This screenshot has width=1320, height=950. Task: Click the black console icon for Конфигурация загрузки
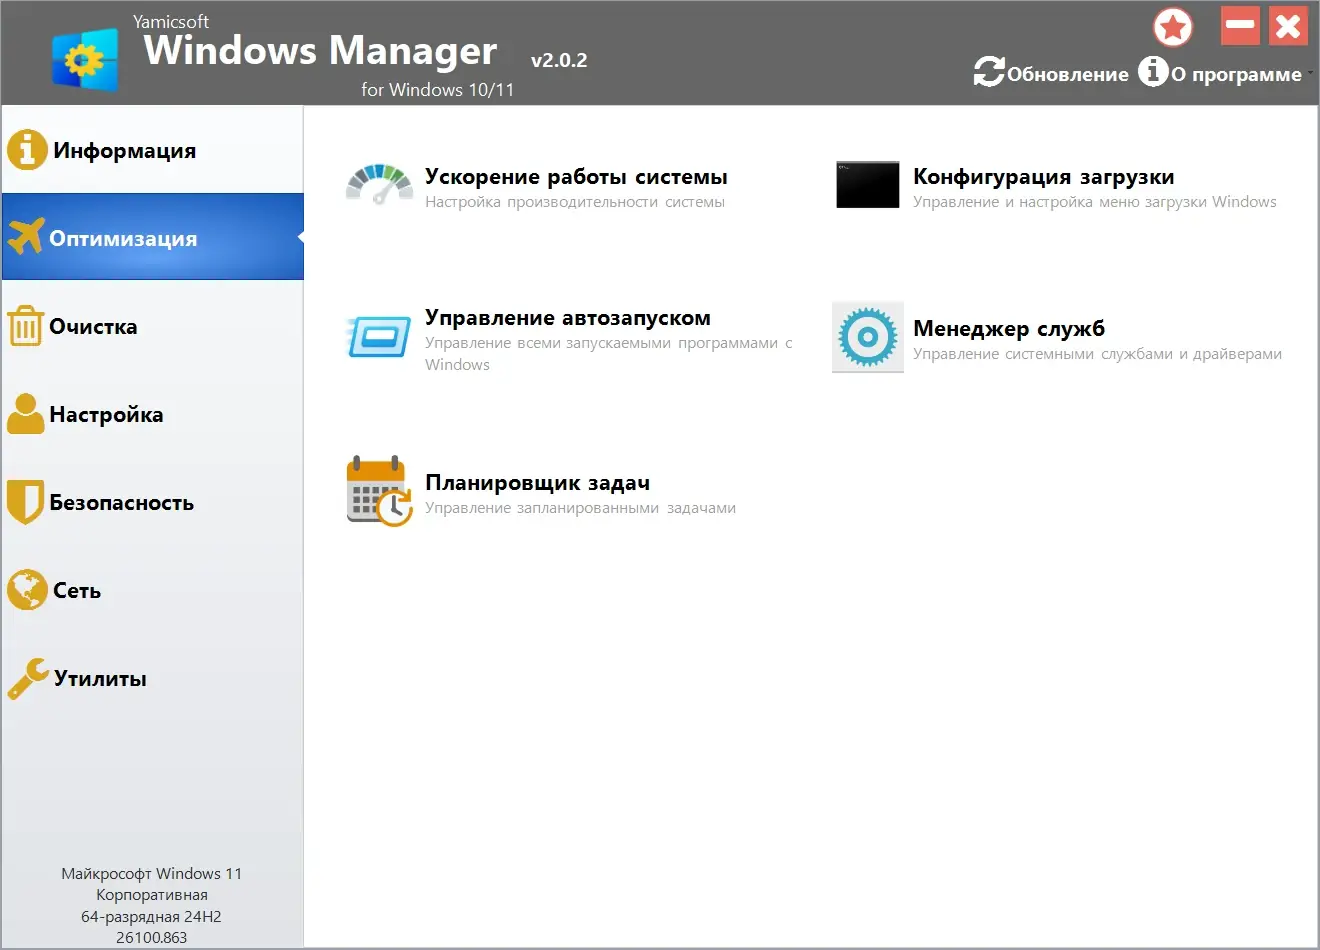[x=867, y=185]
